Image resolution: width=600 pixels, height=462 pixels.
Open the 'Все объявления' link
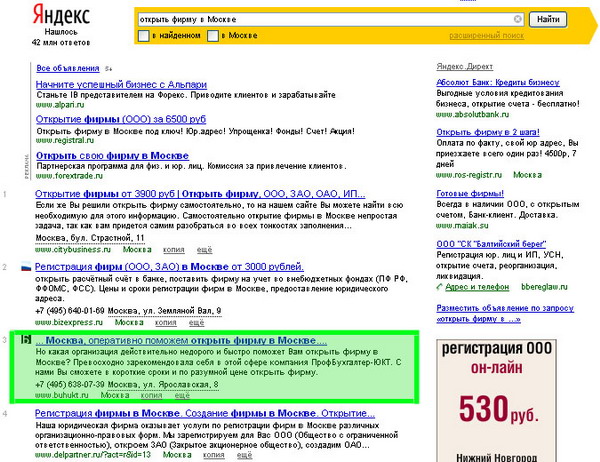click(x=68, y=68)
